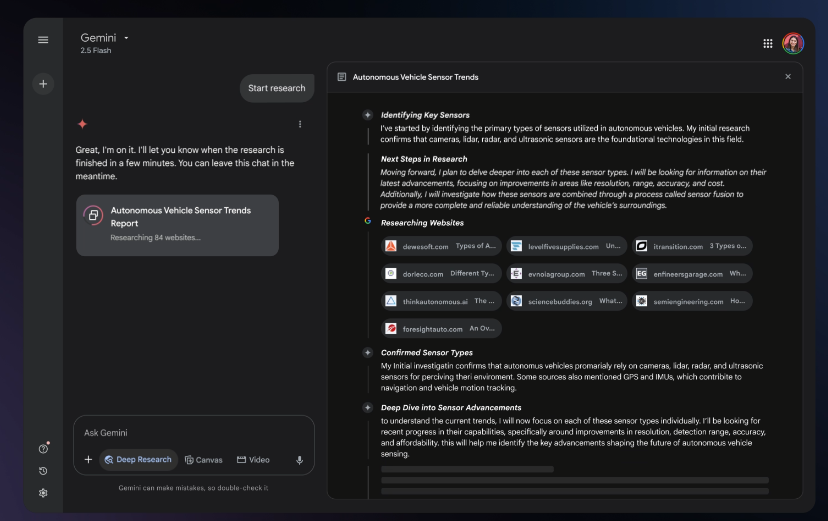828x521 pixels.
Task: Click the document icon in panel header
Action: pos(342,77)
